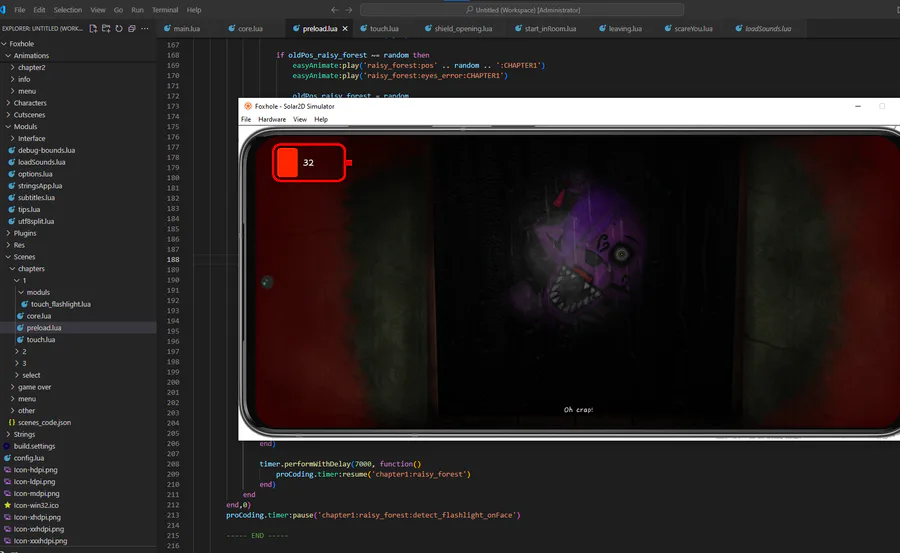Open scenes_code.json file
Viewport: 900px width, 553px height.
click(x=44, y=423)
